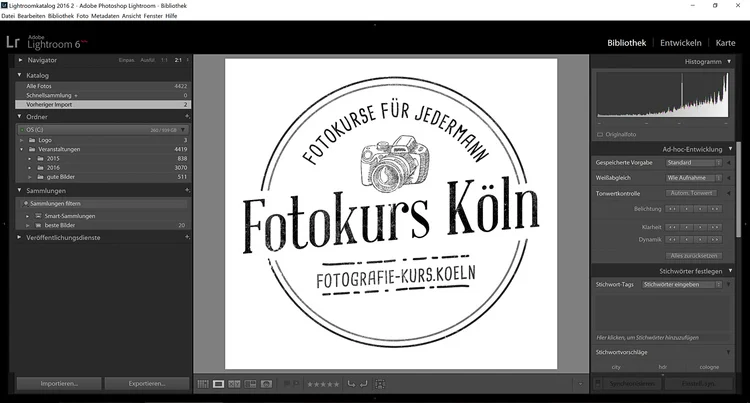Select the loupe view icon
The height and width of the screenshot is (403, 750).
click(x=219, y=384)
